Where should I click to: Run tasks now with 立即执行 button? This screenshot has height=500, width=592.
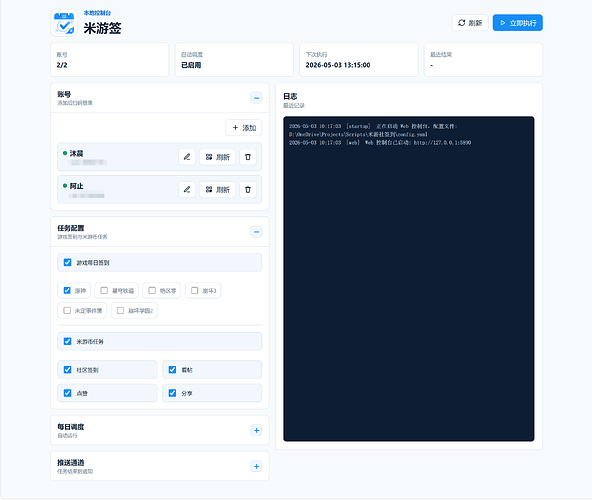[x=518, y=23]
